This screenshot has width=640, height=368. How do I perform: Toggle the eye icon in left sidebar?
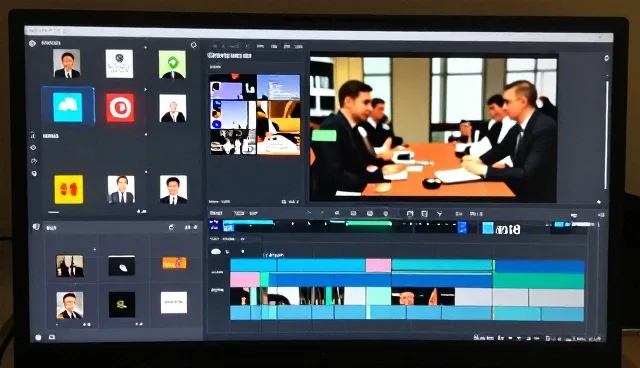[33, 148]
